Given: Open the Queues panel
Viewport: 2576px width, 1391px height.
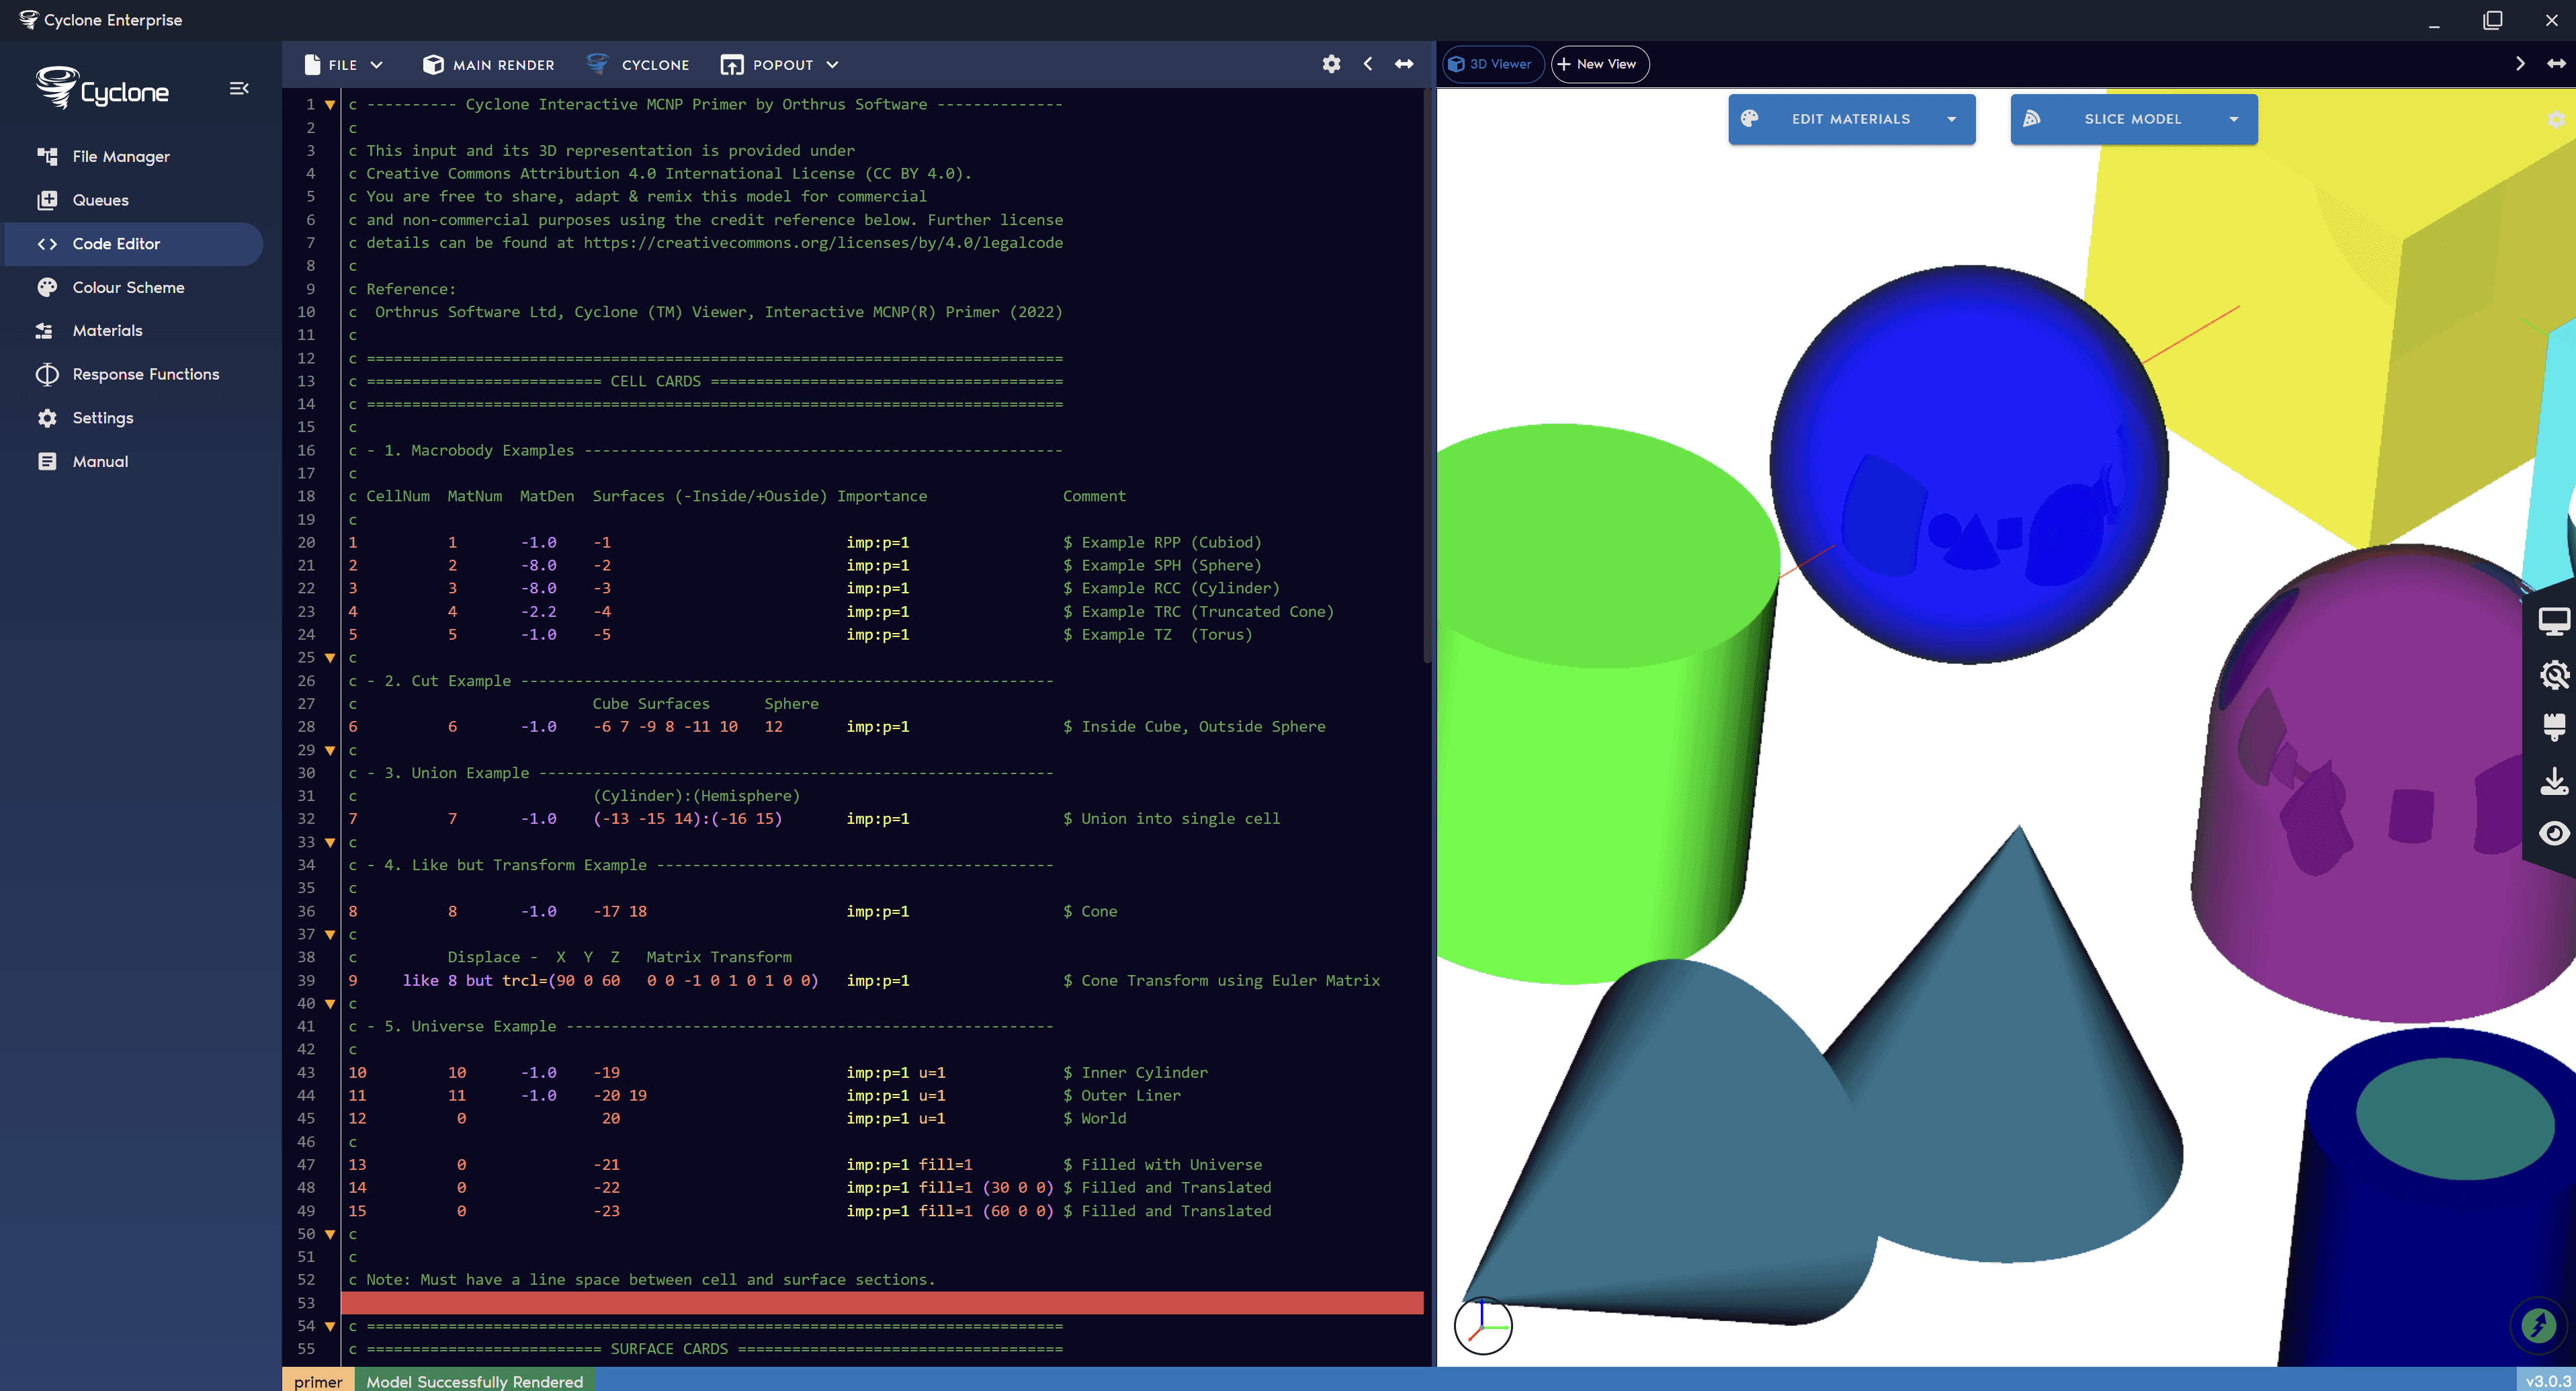Looking at the screenshot, I should (x=100, y=200).
